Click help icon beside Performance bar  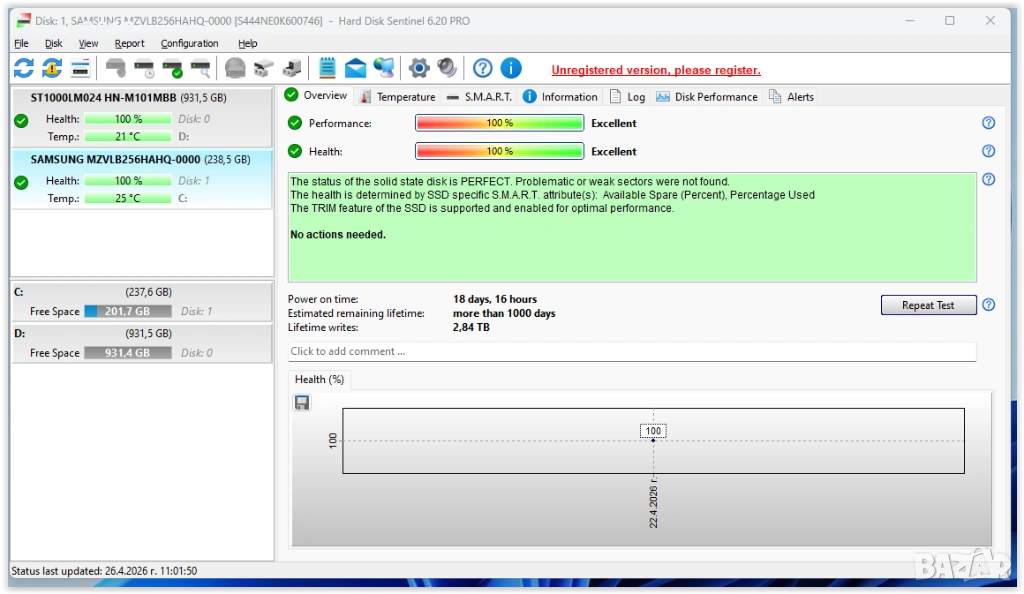[988, 123]
